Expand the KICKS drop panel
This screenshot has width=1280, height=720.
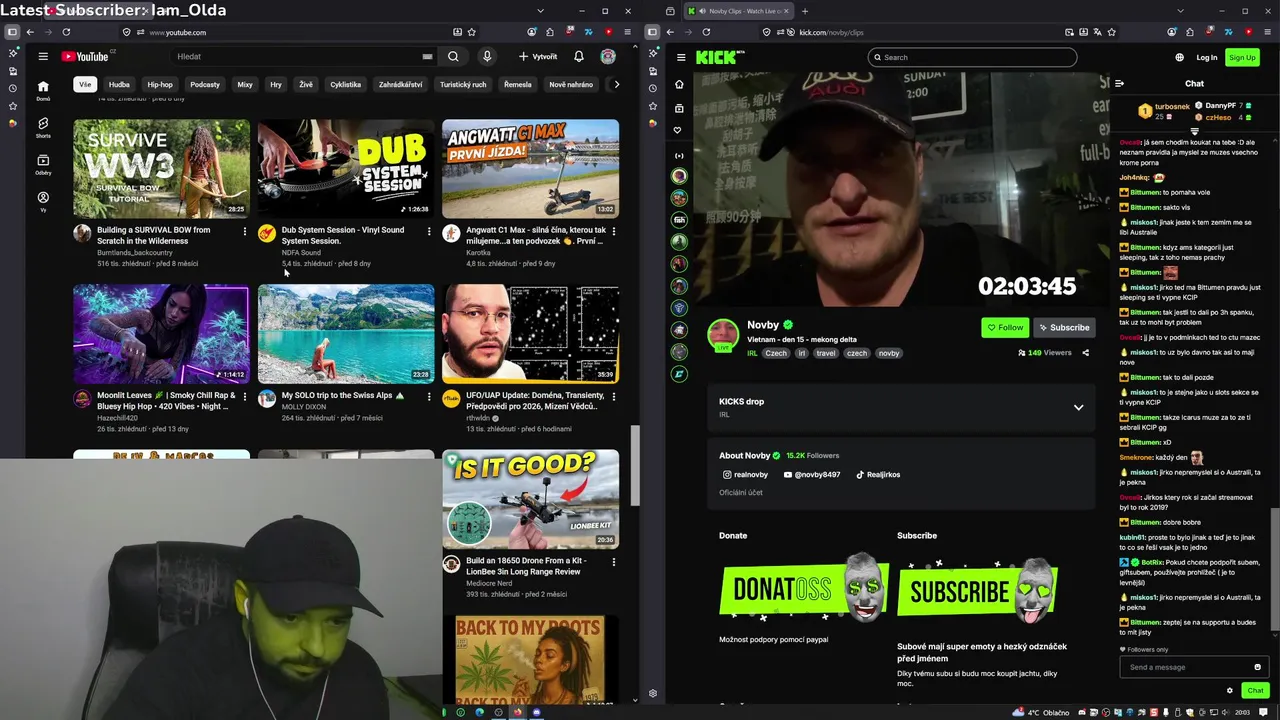pyautogui.click(x=1078, y=407)
